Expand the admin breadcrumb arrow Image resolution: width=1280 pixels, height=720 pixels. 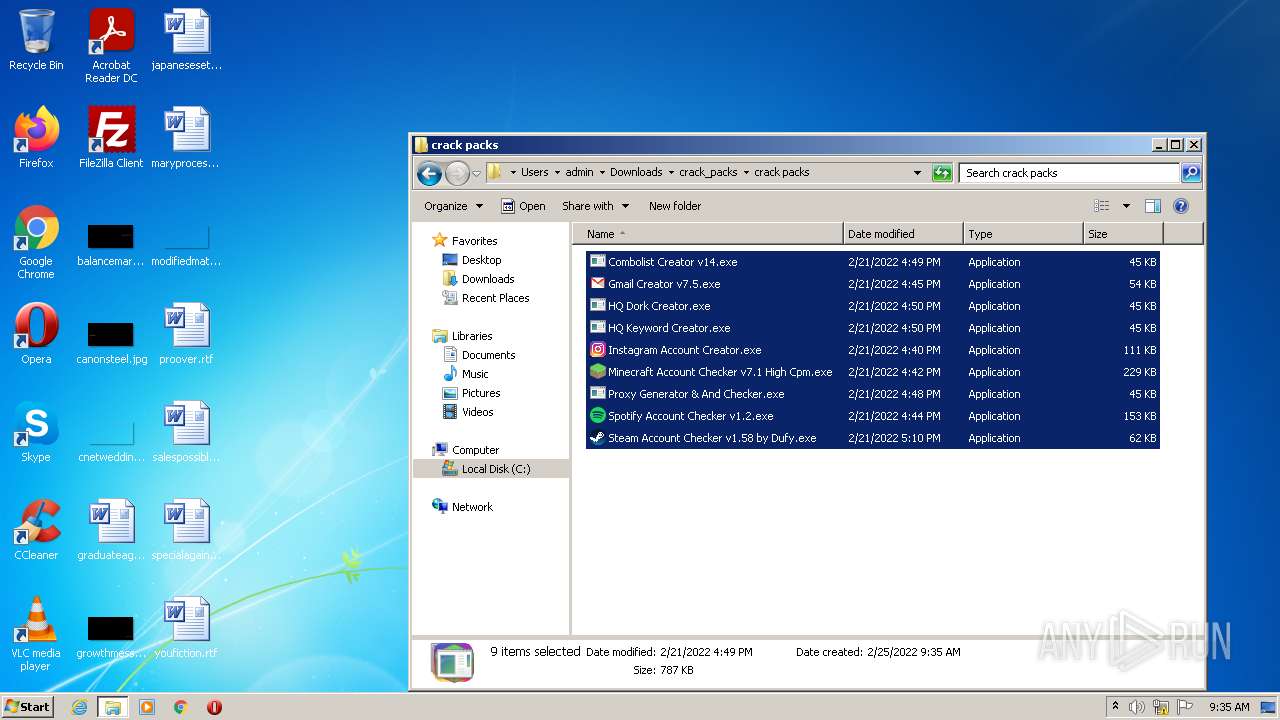click(x=602, y=172)
